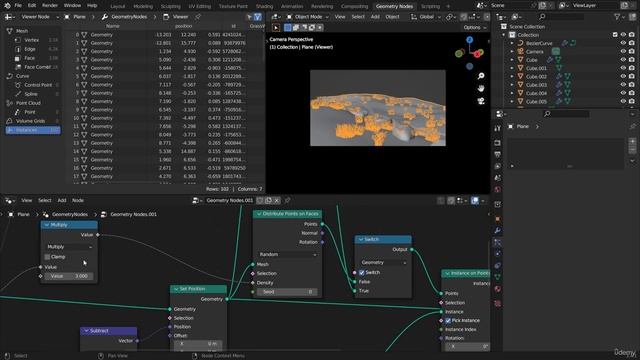Click the Offset X value field in Set Position

198,344
